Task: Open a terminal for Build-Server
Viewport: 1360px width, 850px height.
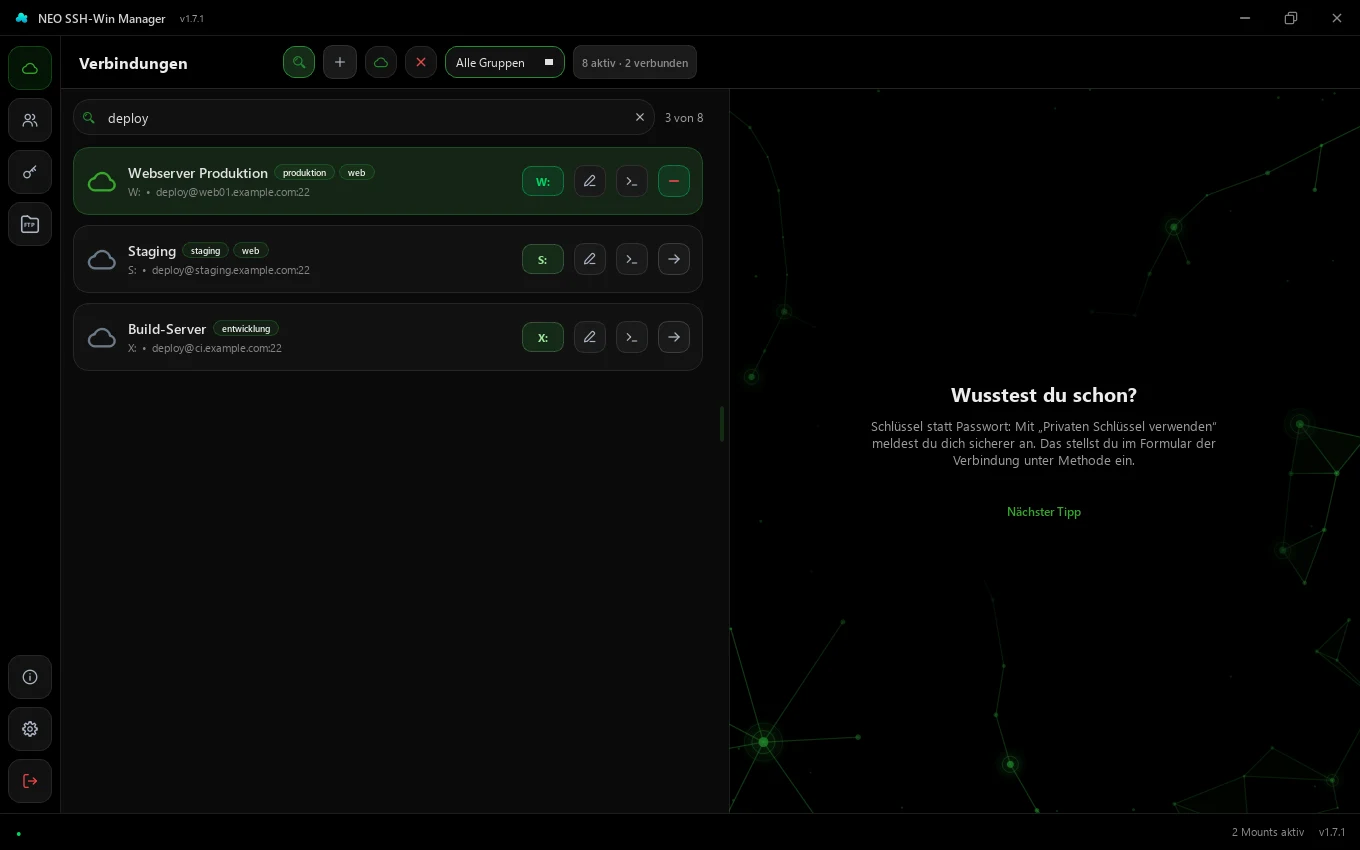Action: coord(632,337)
